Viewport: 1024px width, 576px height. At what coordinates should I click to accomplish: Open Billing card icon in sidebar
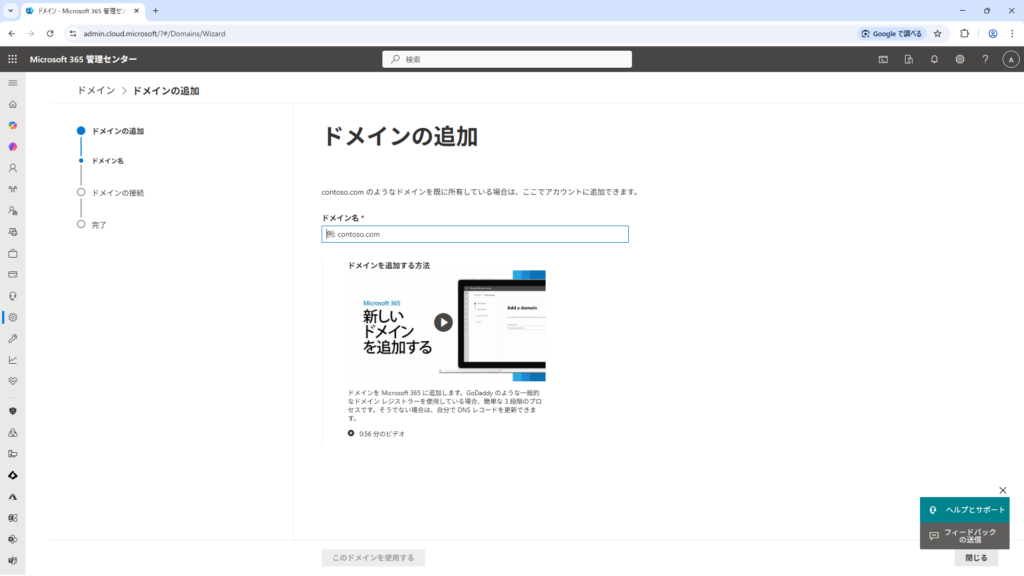click(x=13, y=274)
